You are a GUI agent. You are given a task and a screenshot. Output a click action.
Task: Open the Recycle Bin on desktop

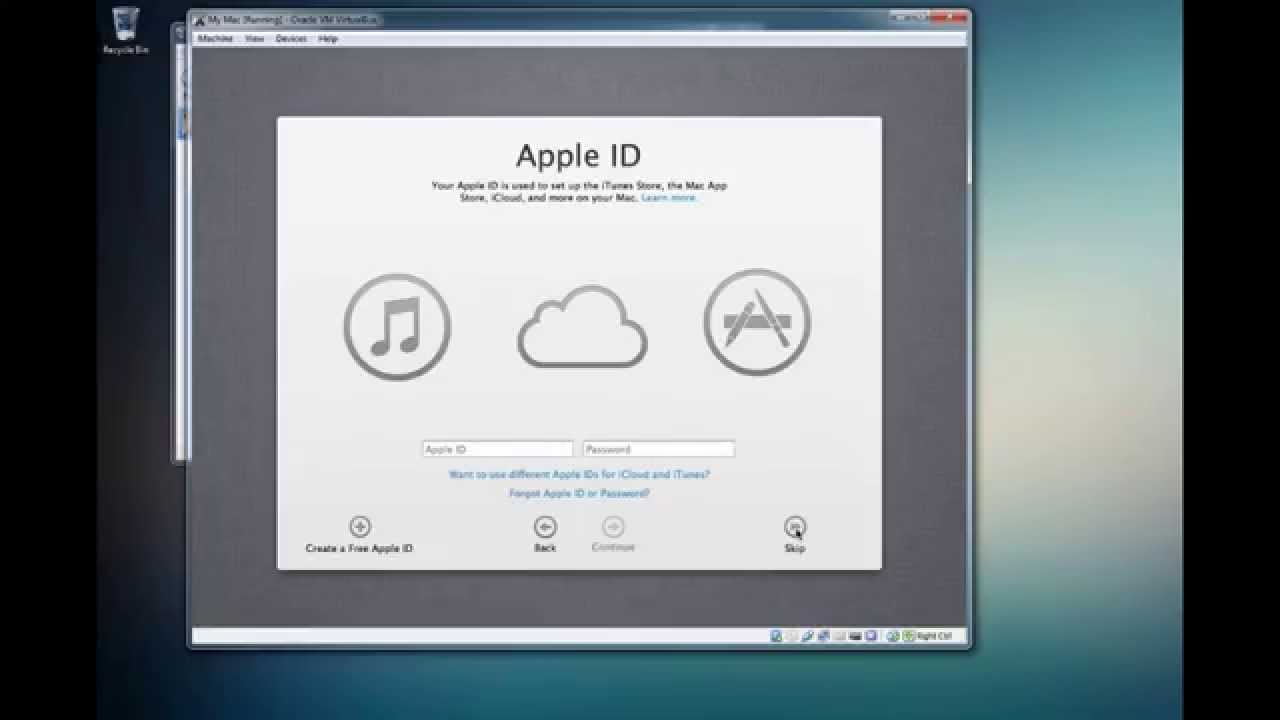tap(126, 30)
